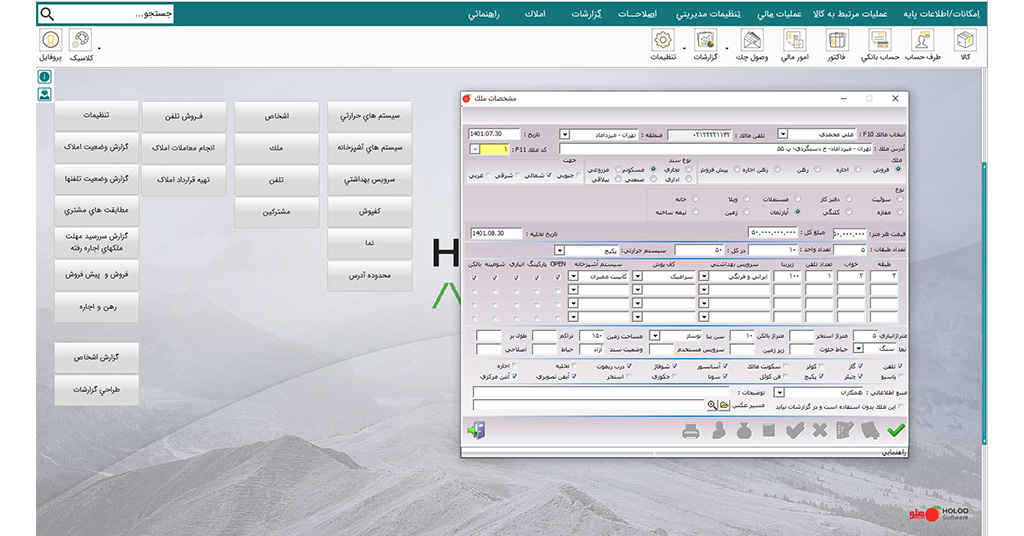This screenshot has width=1024, height=536.
Task: Click the folder browse icon for photo path
Action: point(725,406)
